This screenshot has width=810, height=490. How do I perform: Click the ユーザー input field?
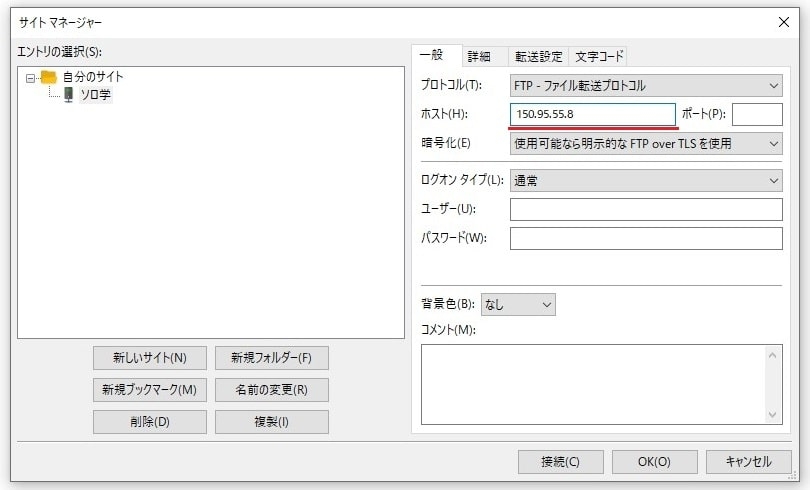click(x=645, y=209)
